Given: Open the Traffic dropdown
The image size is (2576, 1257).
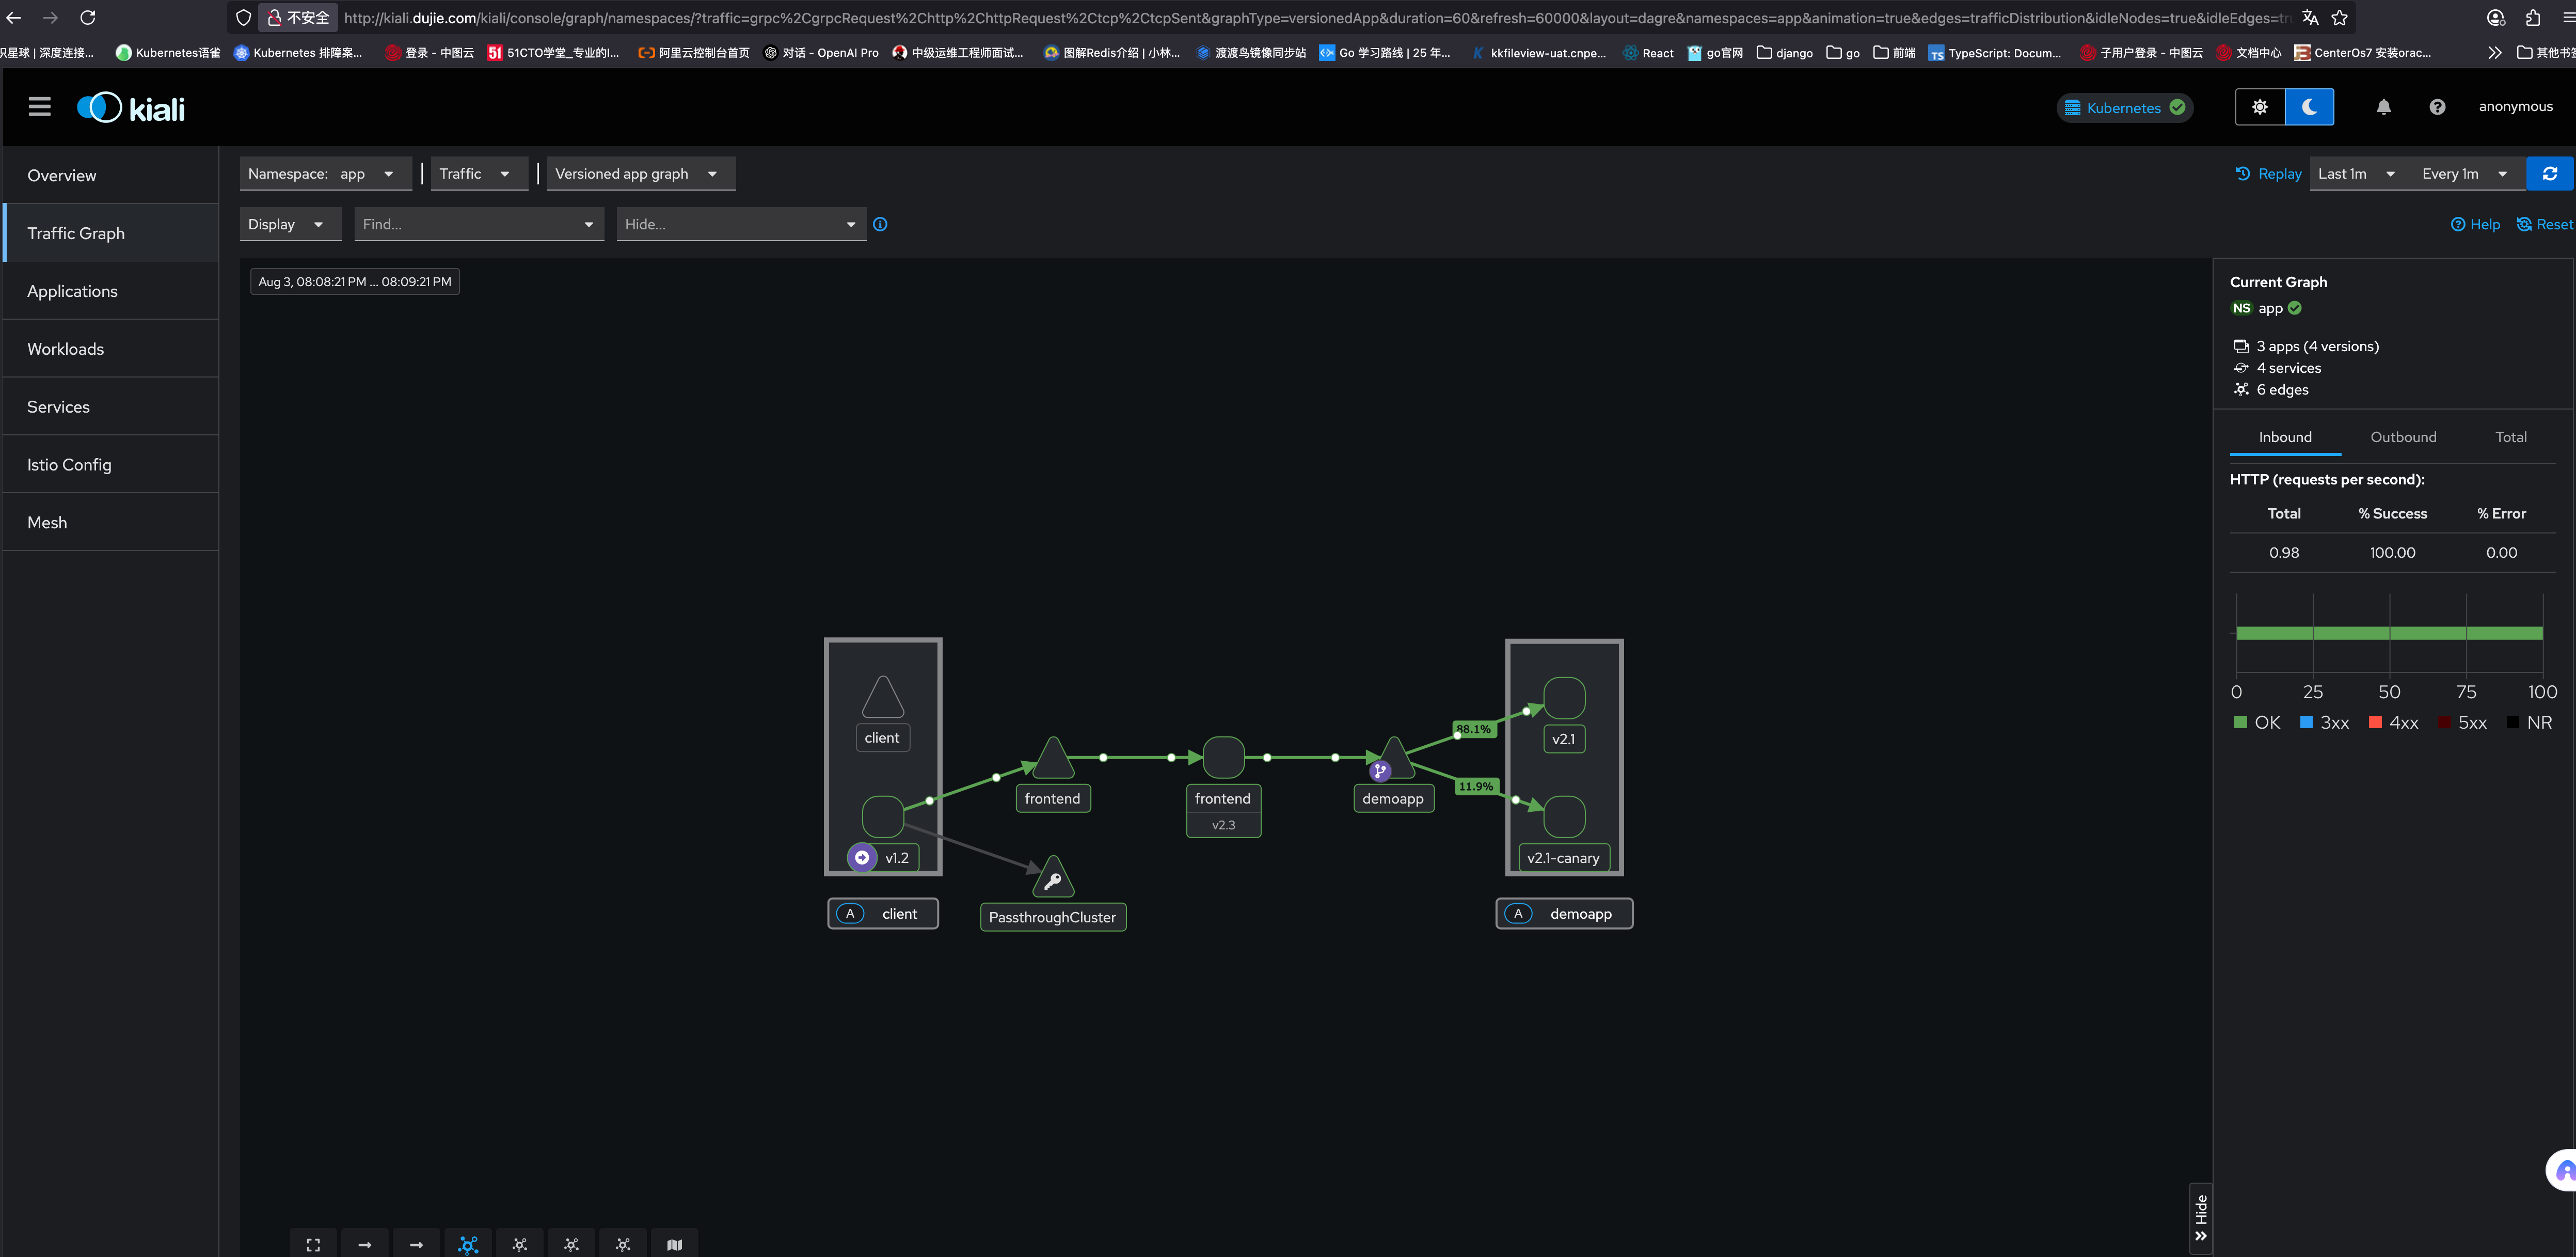Looking at the screenshot, I should (x=478, y=174).
